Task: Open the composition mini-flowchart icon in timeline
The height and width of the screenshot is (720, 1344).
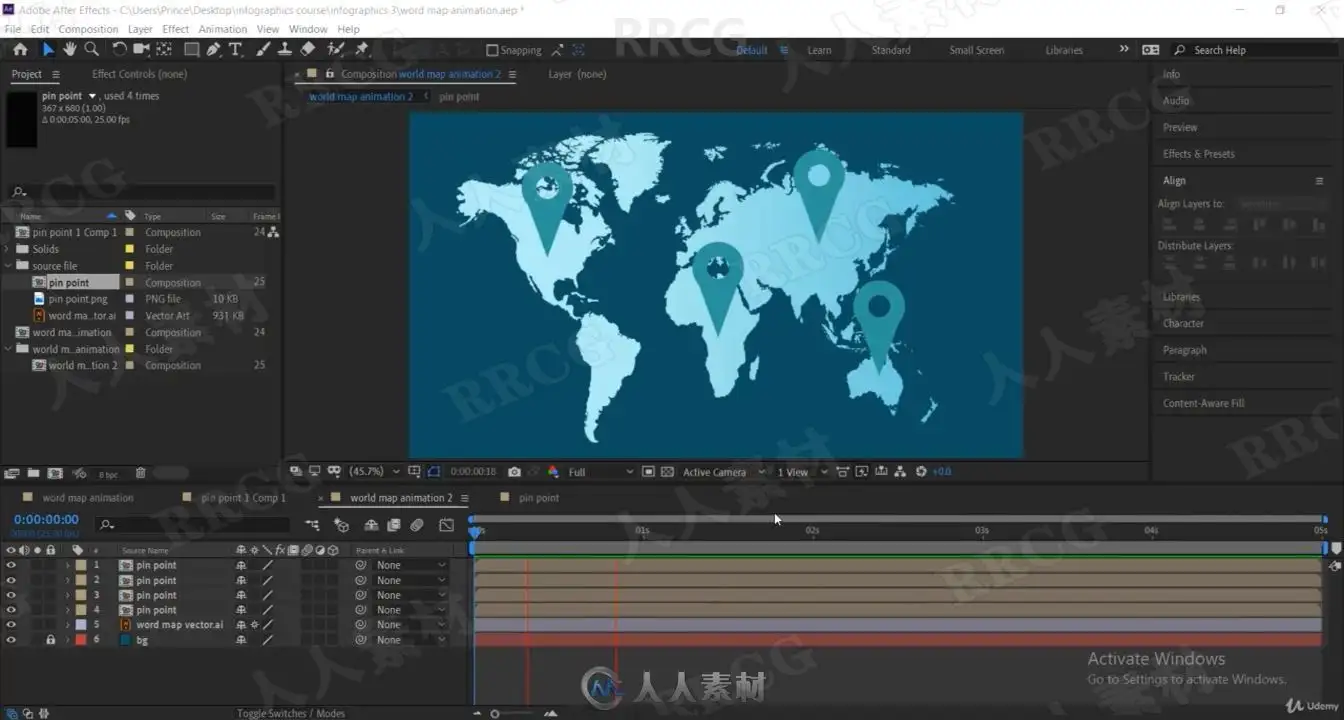Action: (313, 525)
